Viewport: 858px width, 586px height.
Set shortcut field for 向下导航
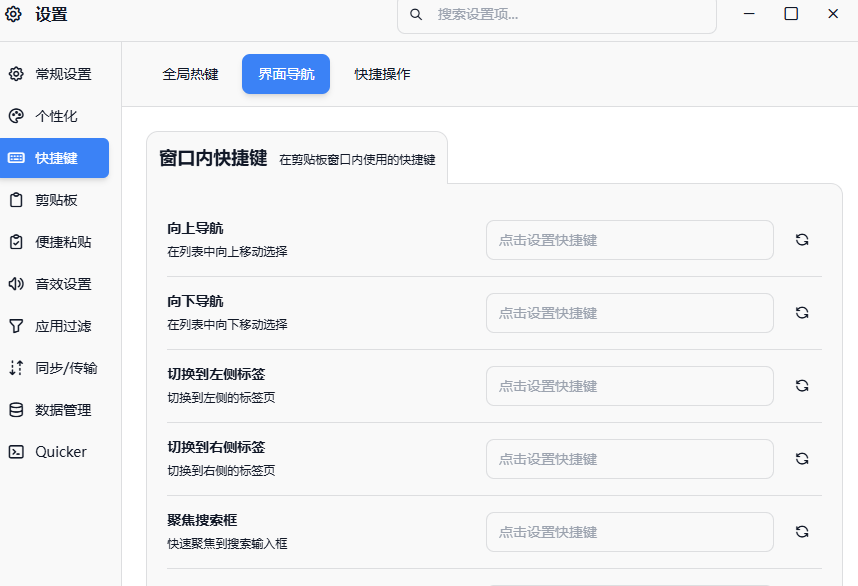630,312
